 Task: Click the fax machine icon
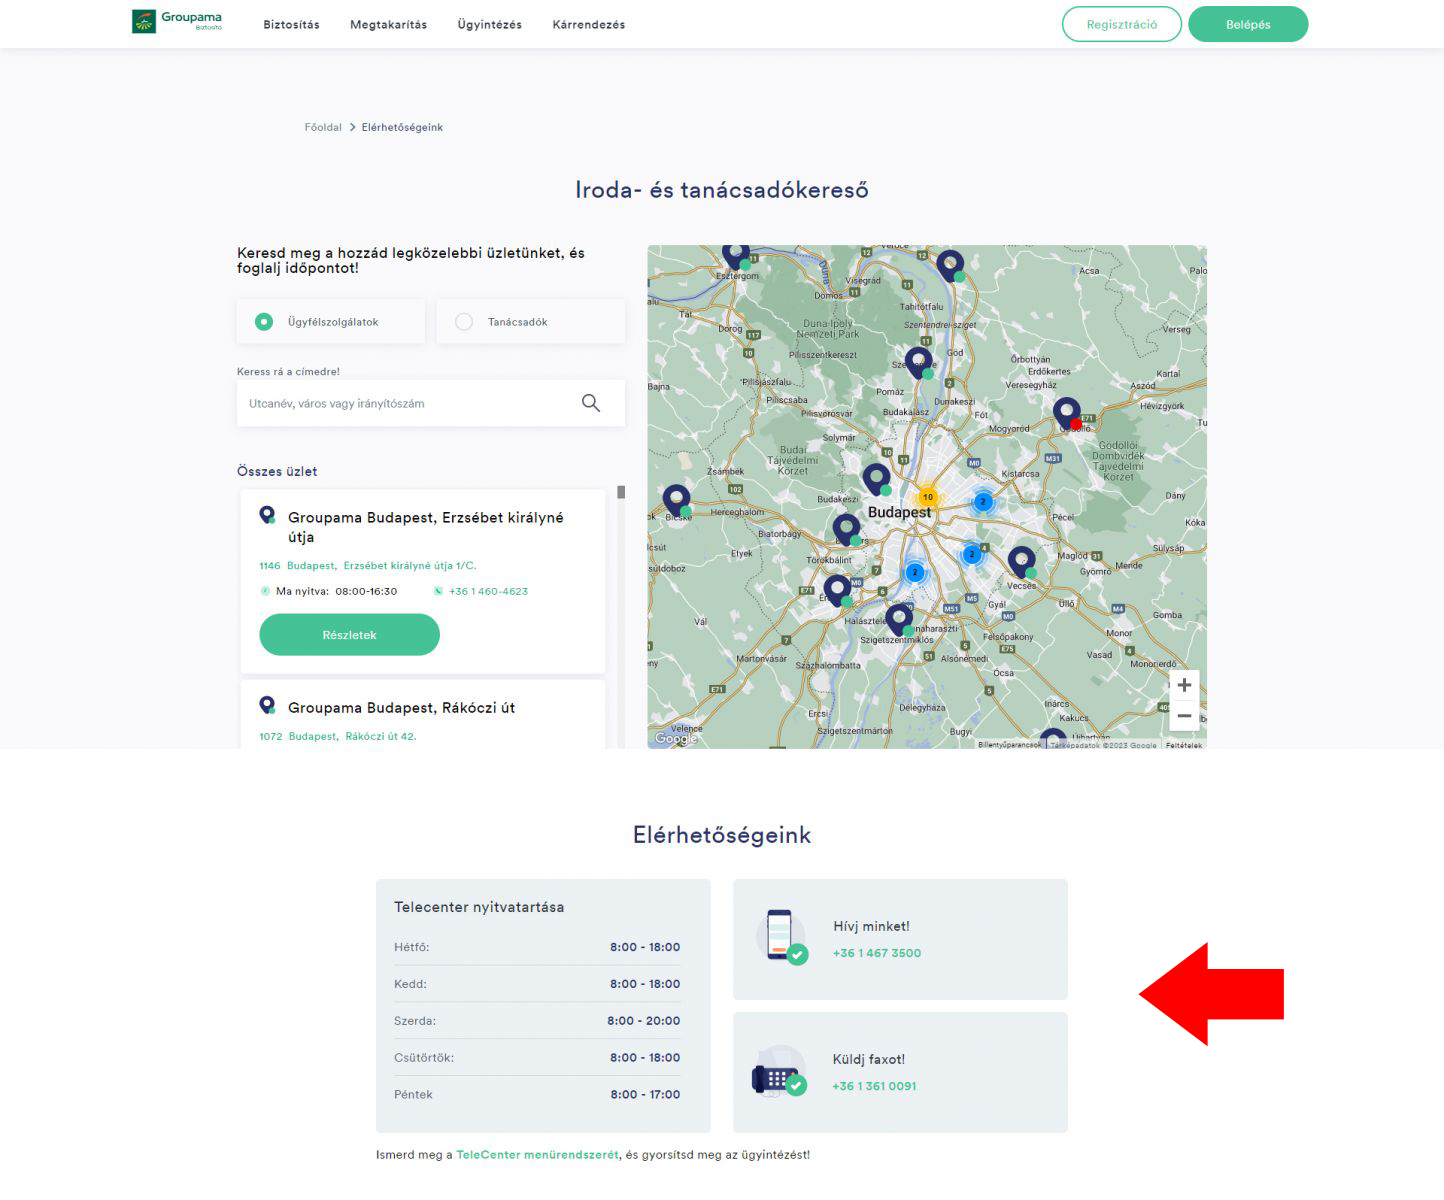click(779, 1072)
